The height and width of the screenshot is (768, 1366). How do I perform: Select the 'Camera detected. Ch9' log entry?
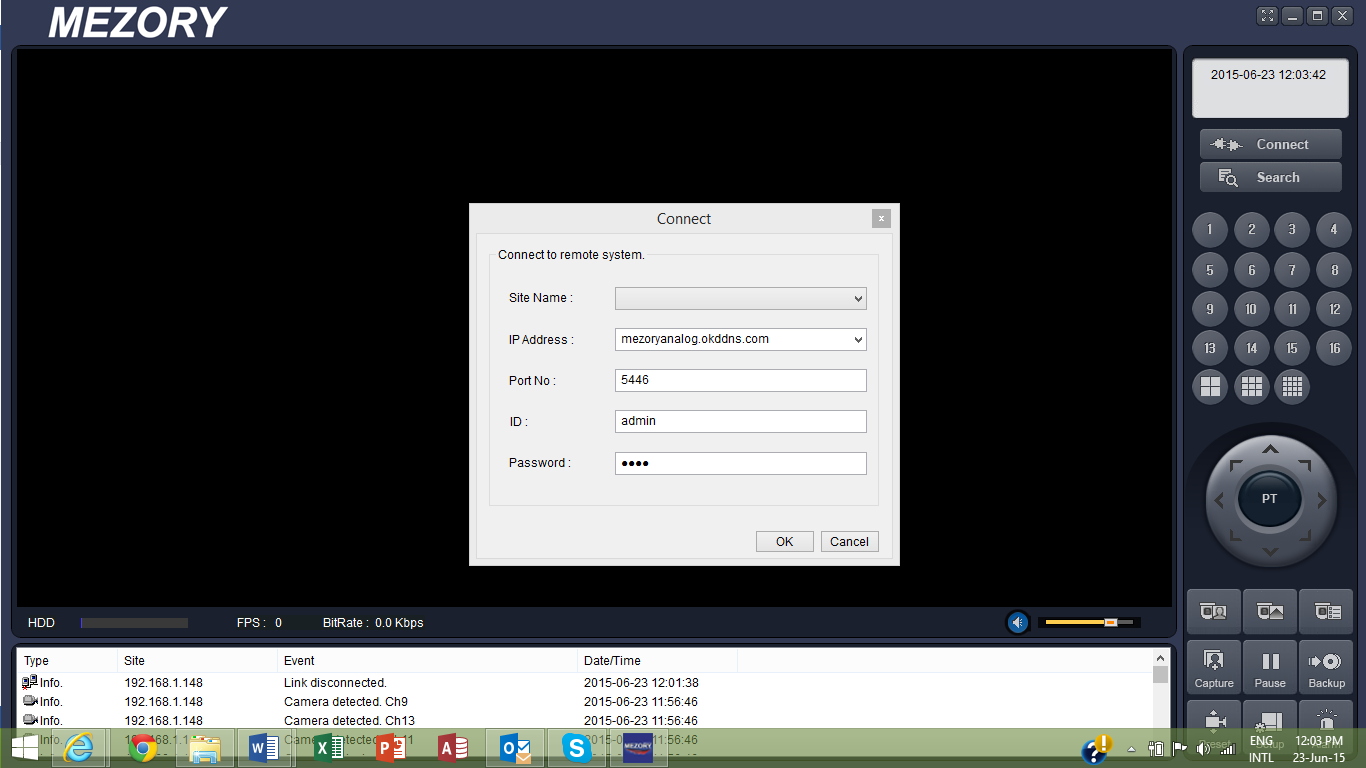[x=585, y=702]
